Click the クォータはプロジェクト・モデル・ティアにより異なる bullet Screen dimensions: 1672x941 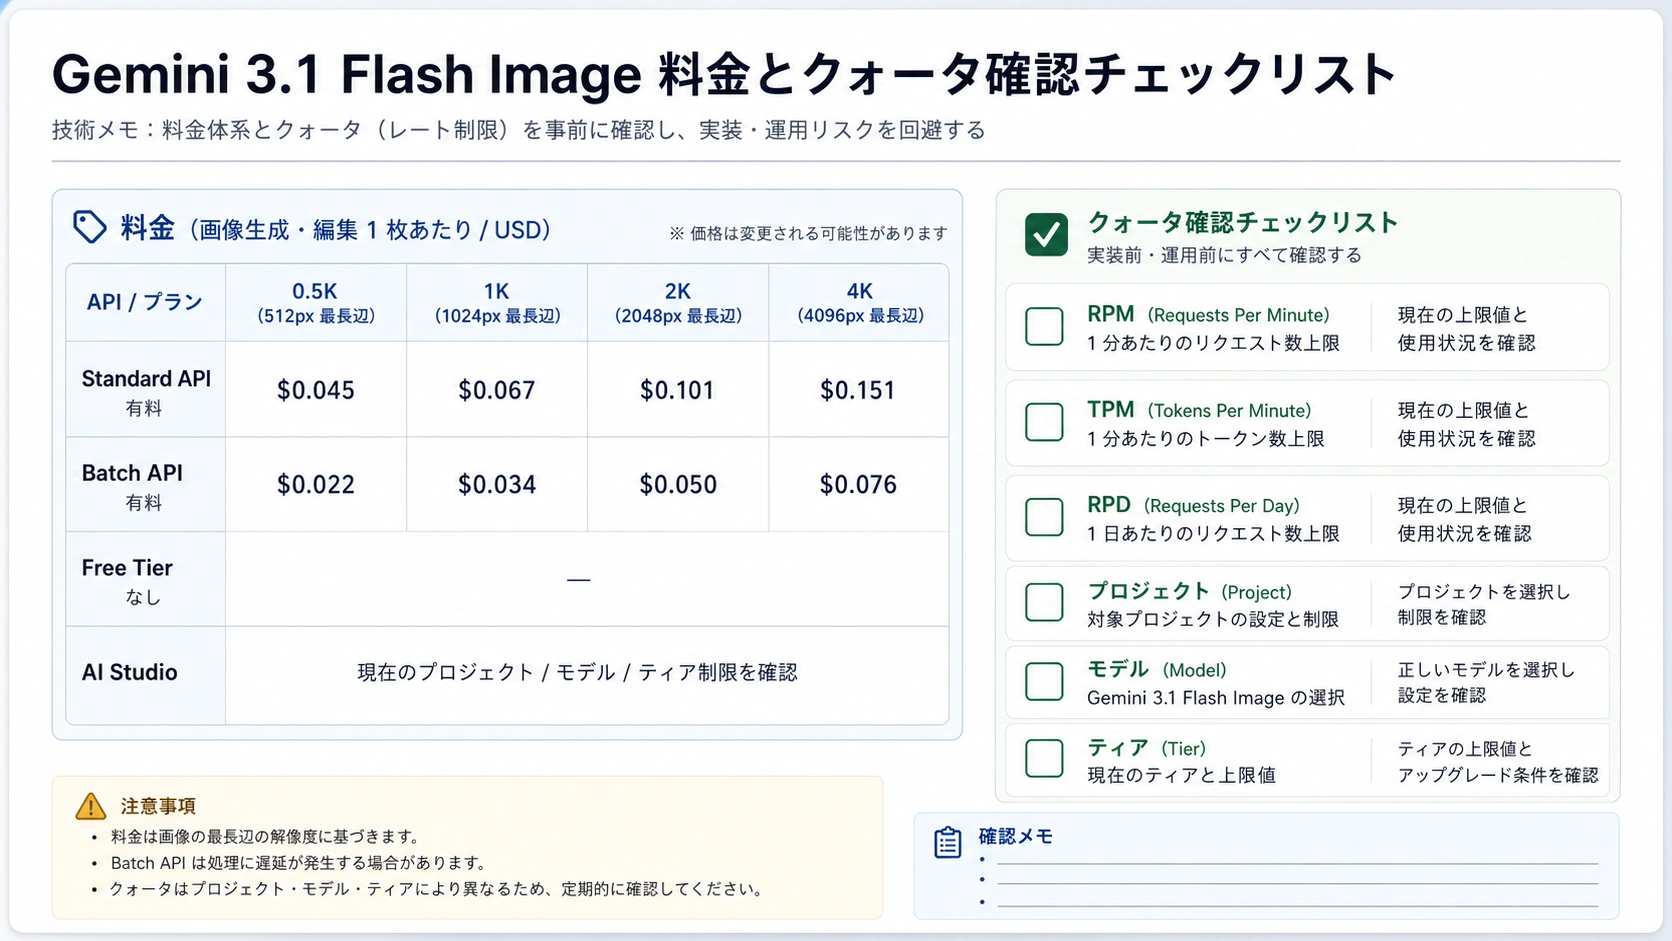pyautogui.click(x=439, y=889)
